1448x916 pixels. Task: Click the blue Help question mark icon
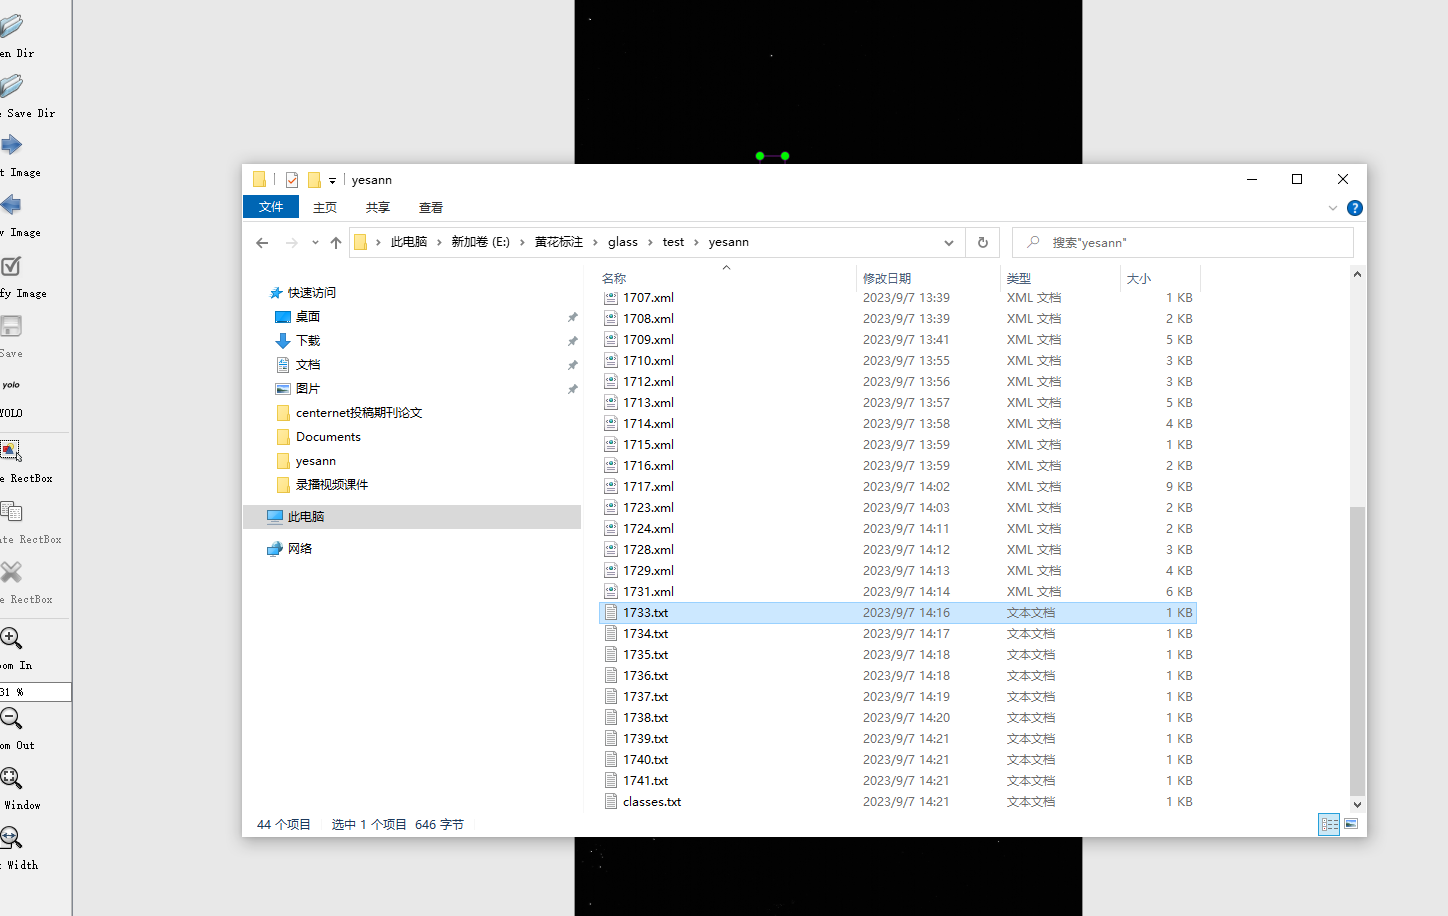pyautogui.click(x=1355, y=208)
